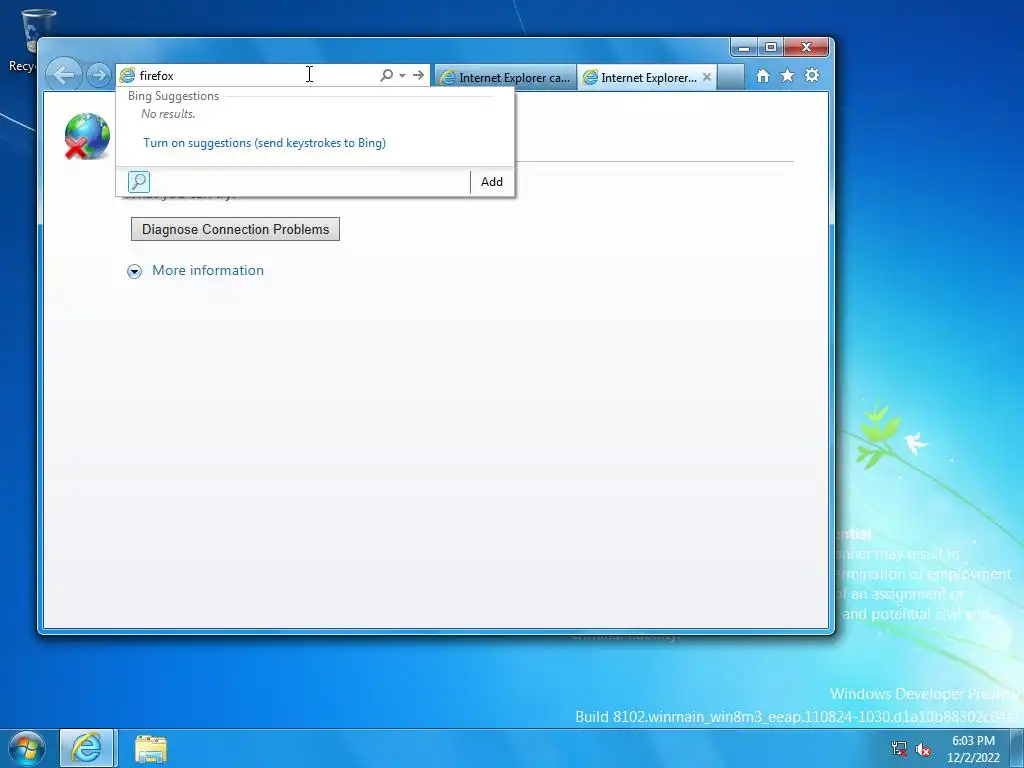This screenshot has height=768, width=1024.
Task: Go back using the Back arrow button
Action: click(64, 74)
